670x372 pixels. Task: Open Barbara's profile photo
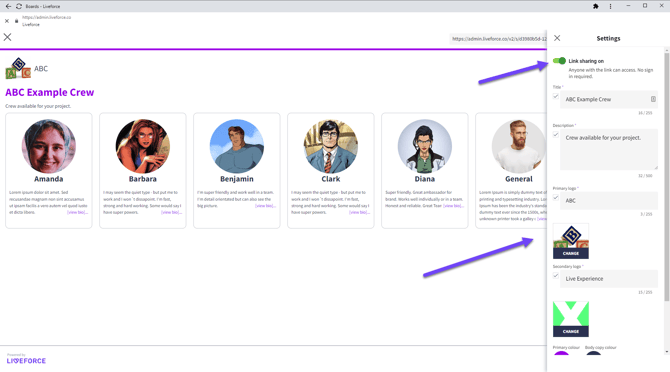(x=143, y=146)
